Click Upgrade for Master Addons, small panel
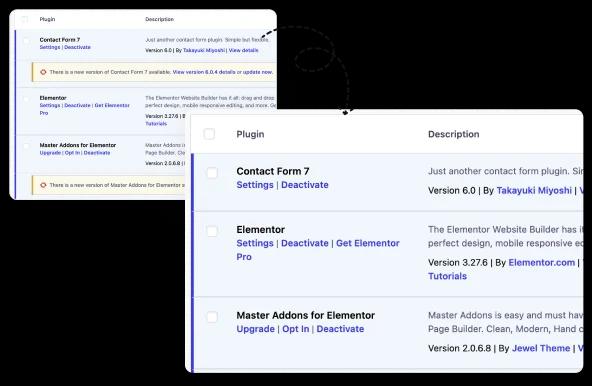592x386 pixels. (x=50, y=153)
